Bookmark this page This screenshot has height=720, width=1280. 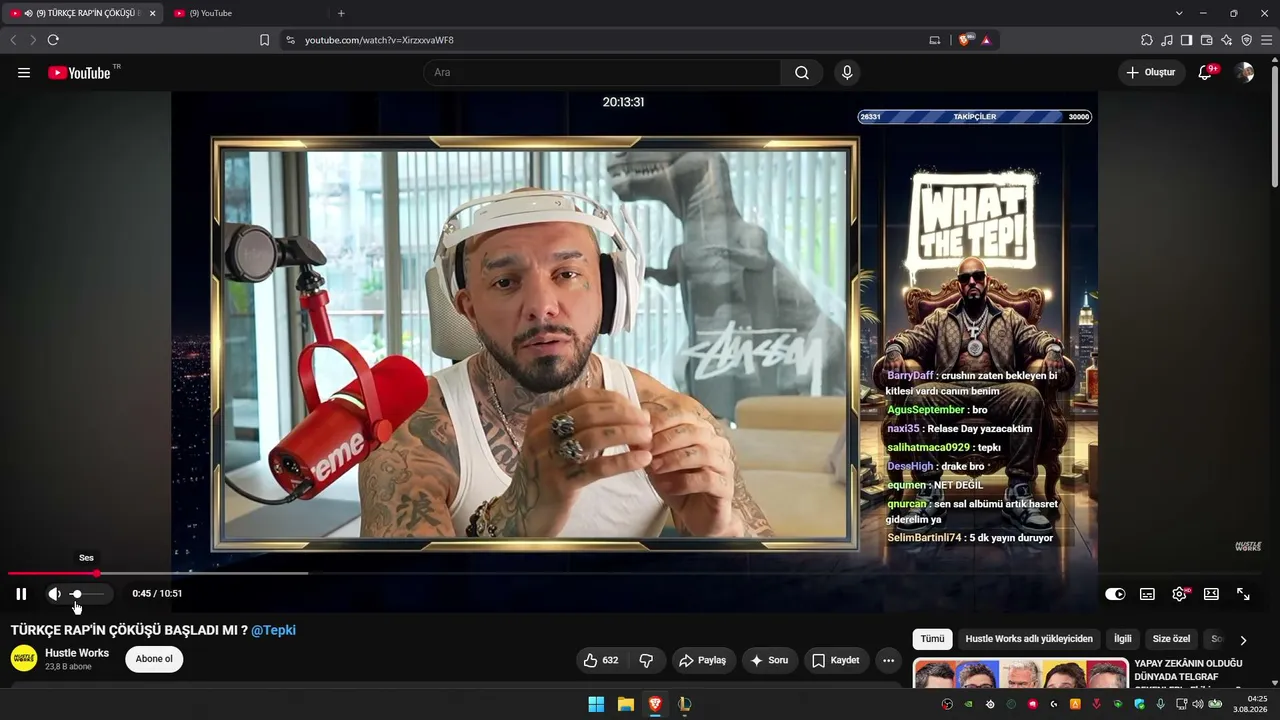[x=264, y=40]
